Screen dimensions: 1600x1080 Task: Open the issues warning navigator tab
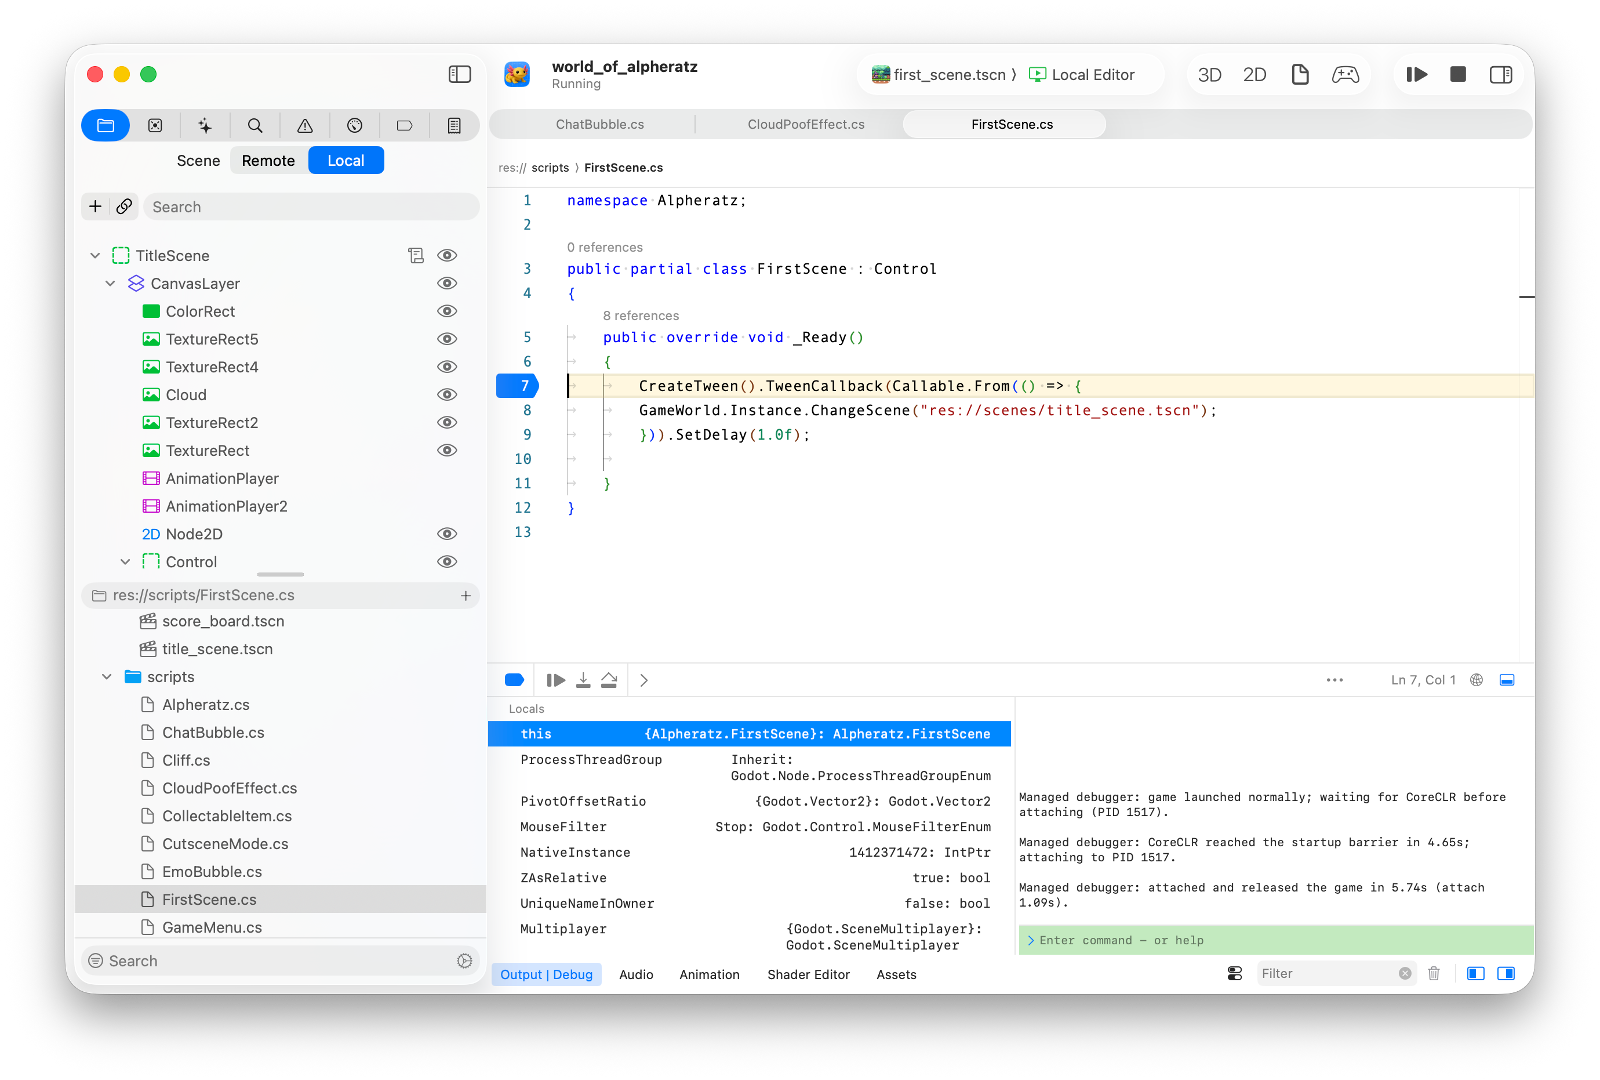[x=305, y=125]
